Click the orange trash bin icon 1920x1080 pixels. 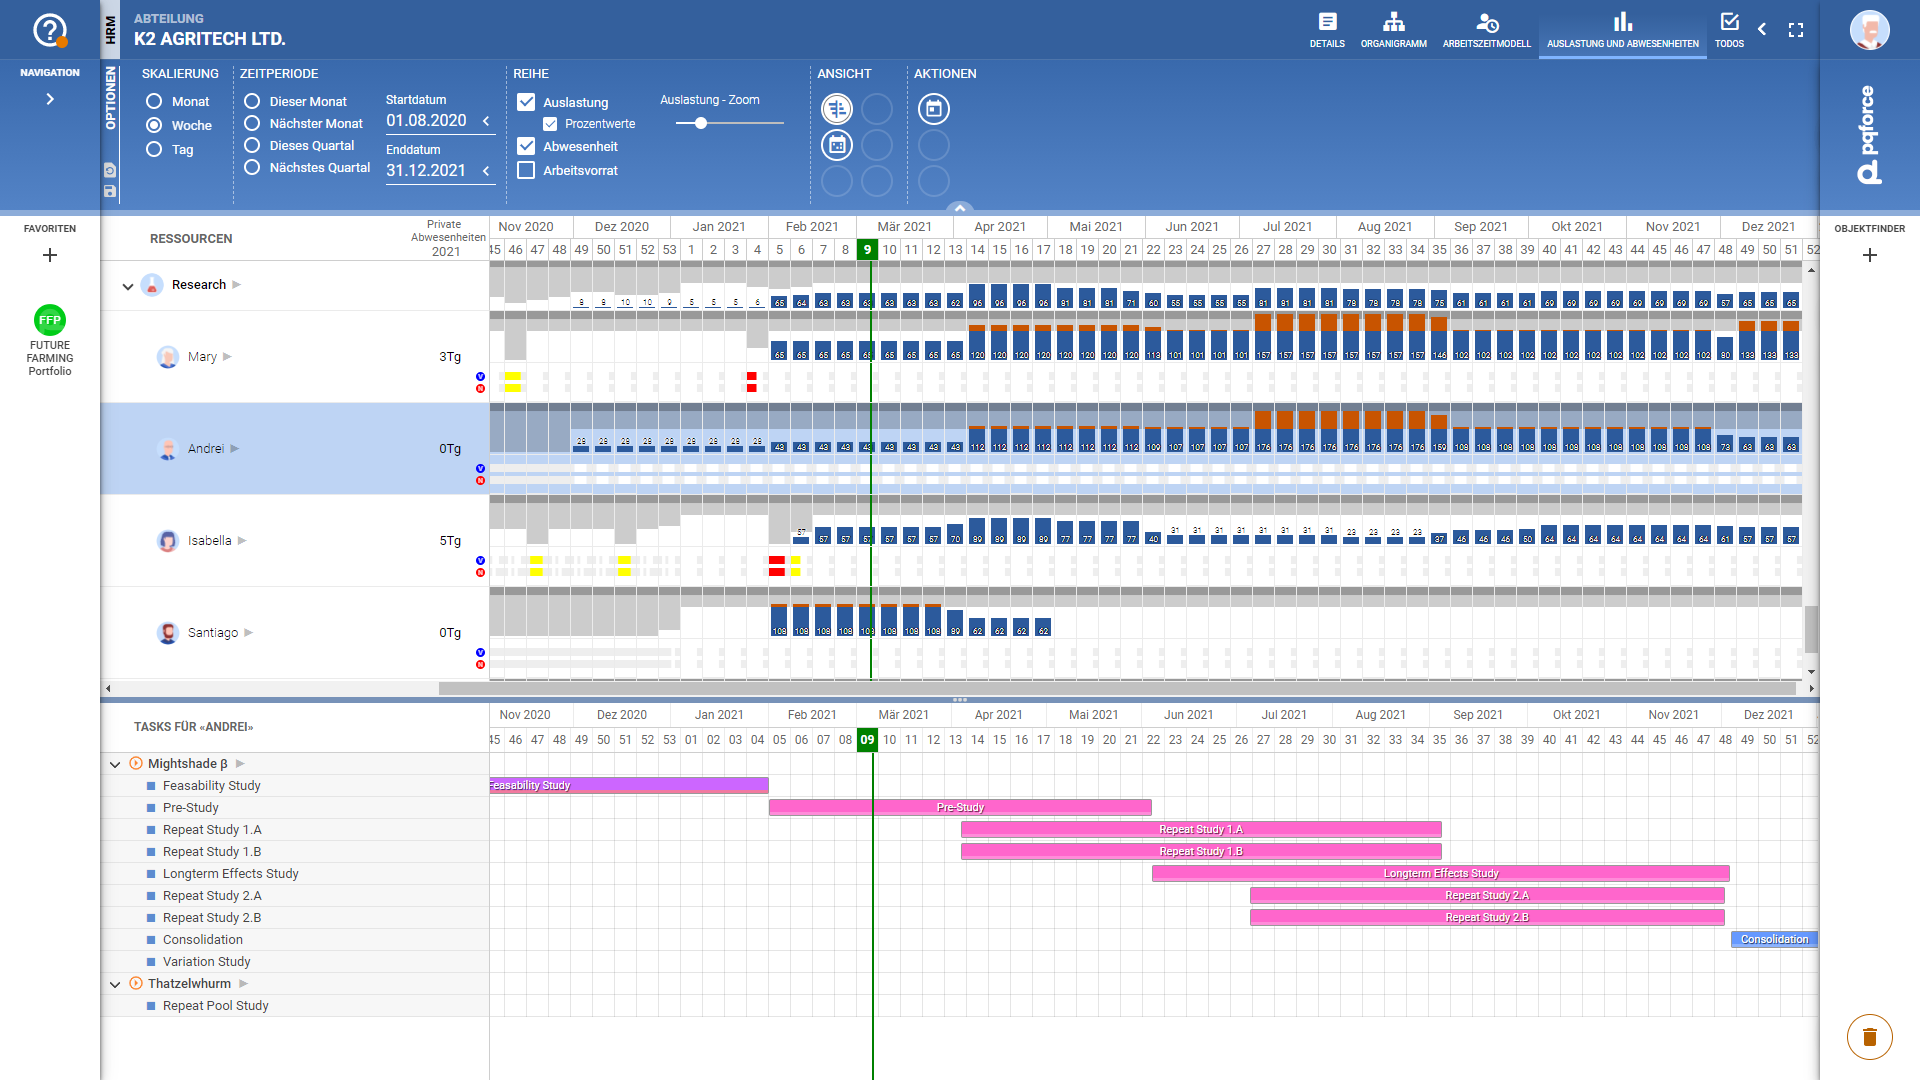[1869, 1036]
